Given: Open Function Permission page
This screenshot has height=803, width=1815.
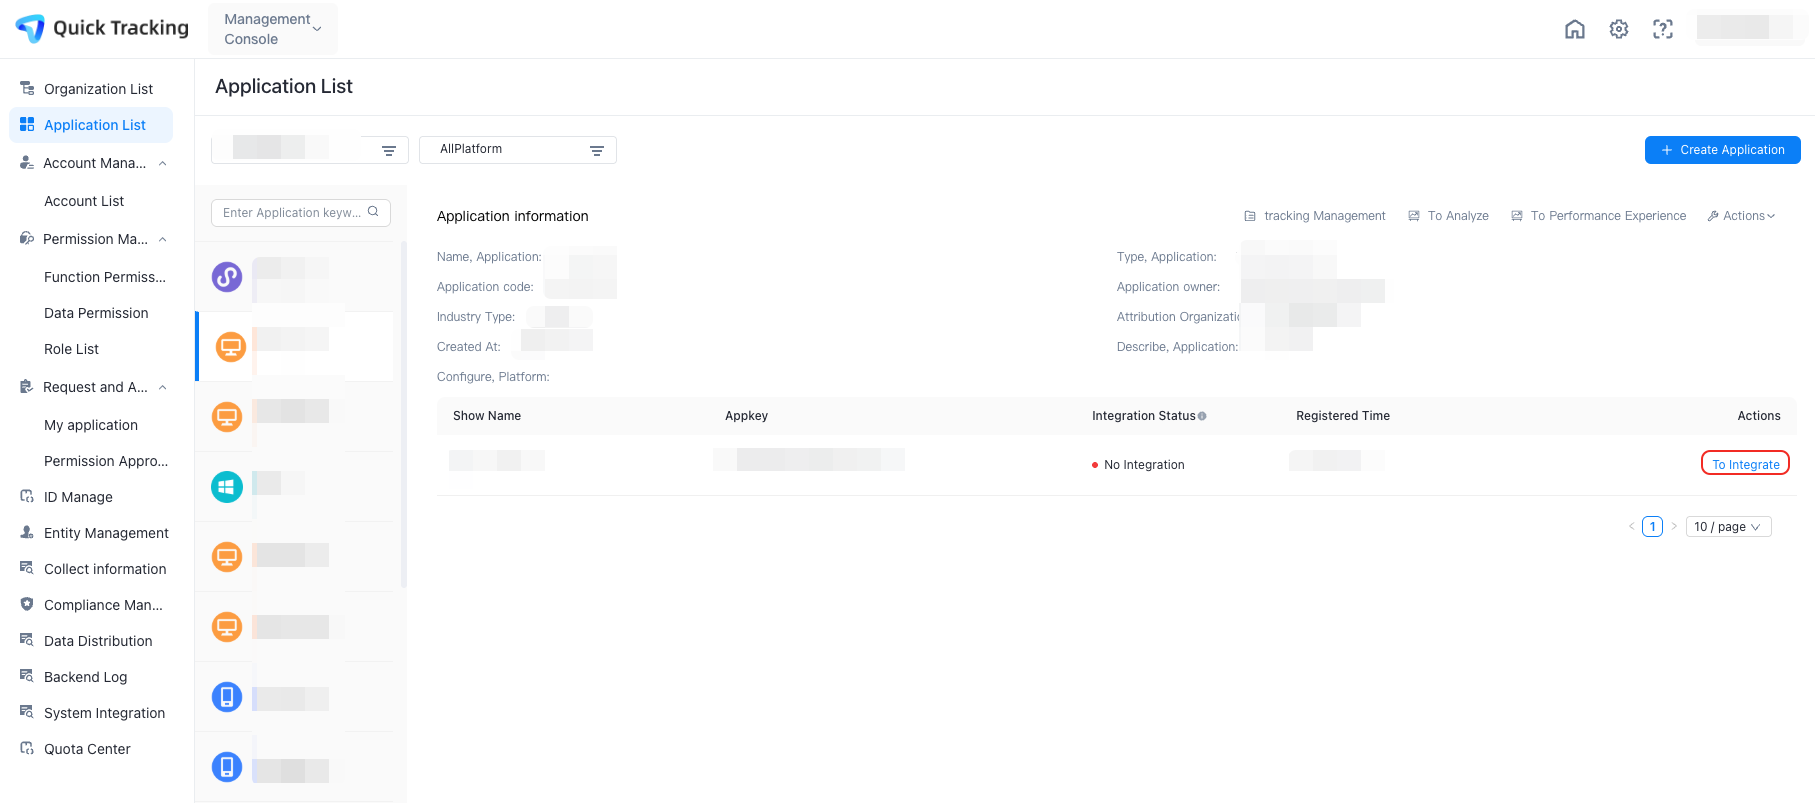Looking at the screenshot, I should [x=105, y=277].
